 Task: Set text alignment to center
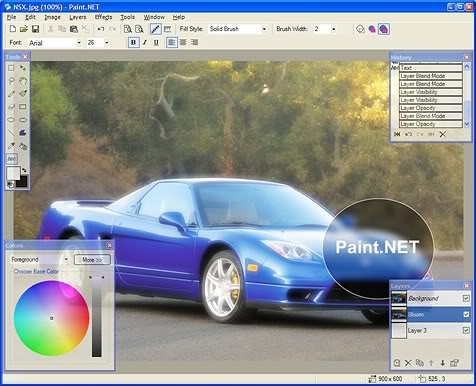pyautogui.click(x=183, y=42)
